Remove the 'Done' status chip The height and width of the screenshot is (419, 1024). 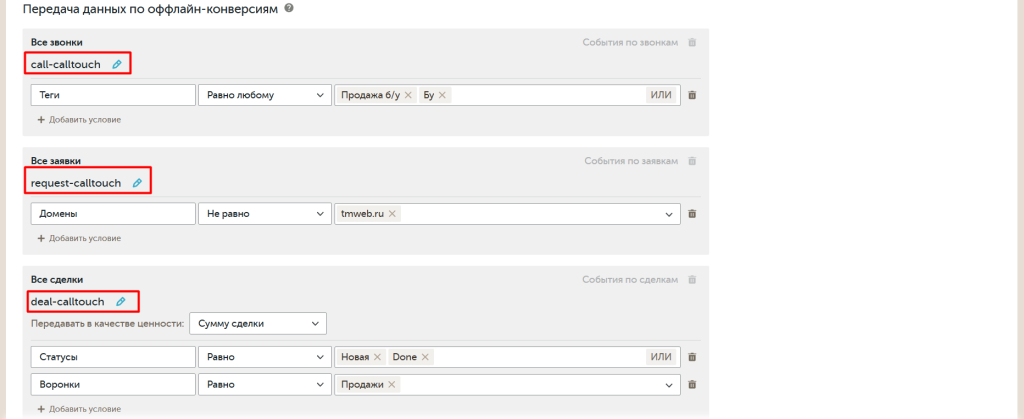tap(426, 357)
